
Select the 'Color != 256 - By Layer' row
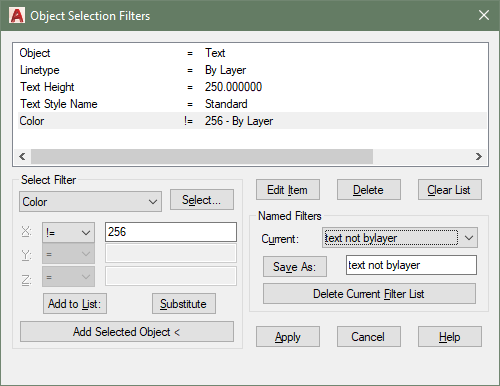[252, 121]
